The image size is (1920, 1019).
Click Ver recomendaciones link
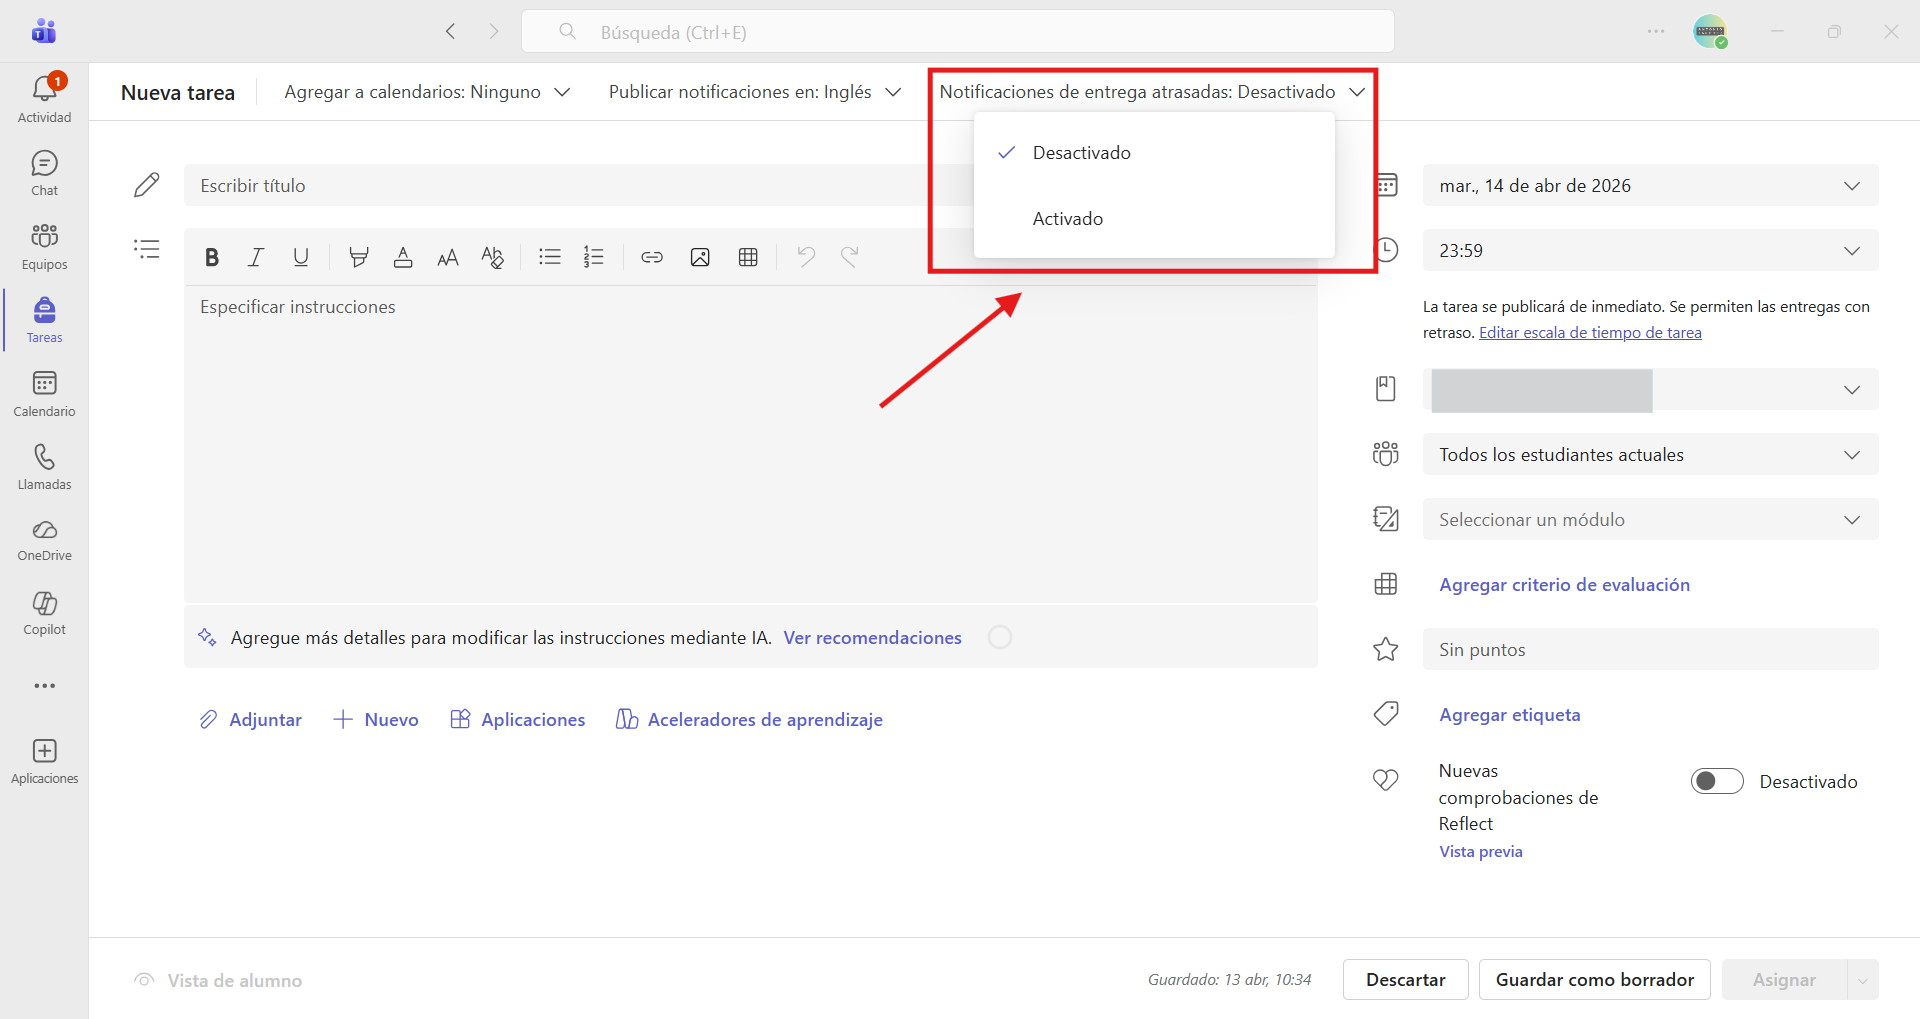[872, 638]
